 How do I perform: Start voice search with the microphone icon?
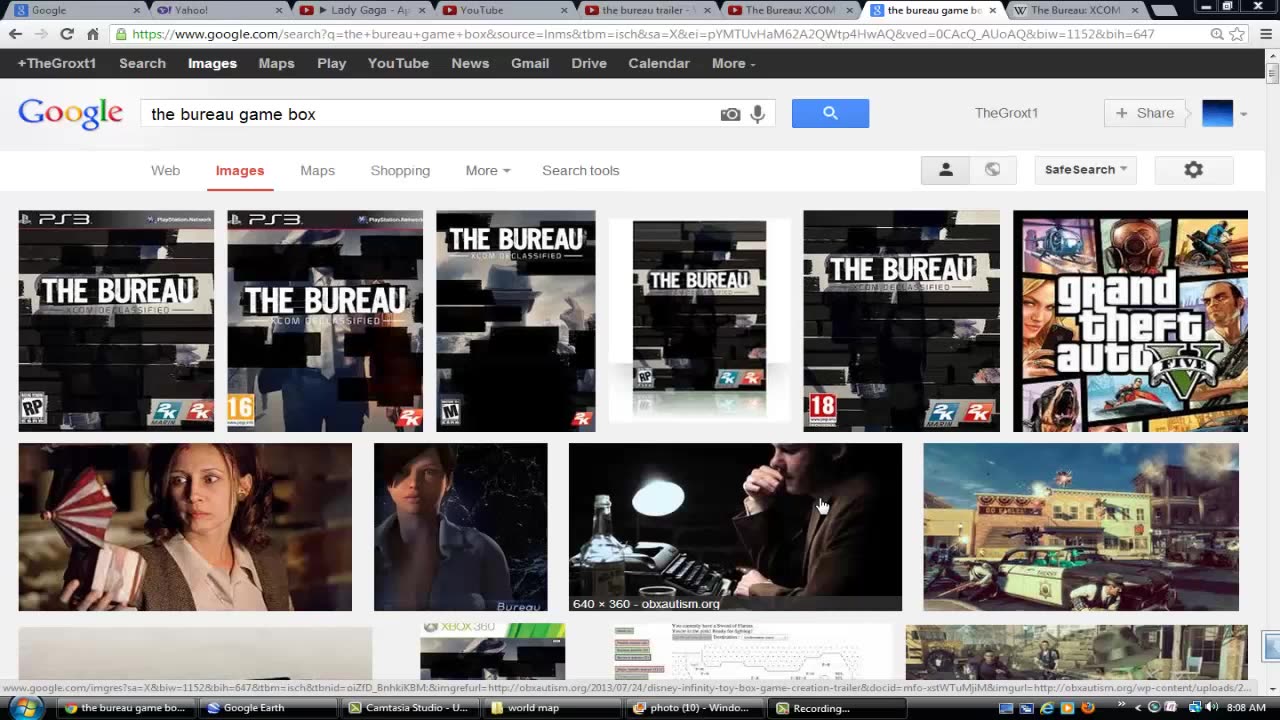(x=758, y=114)
